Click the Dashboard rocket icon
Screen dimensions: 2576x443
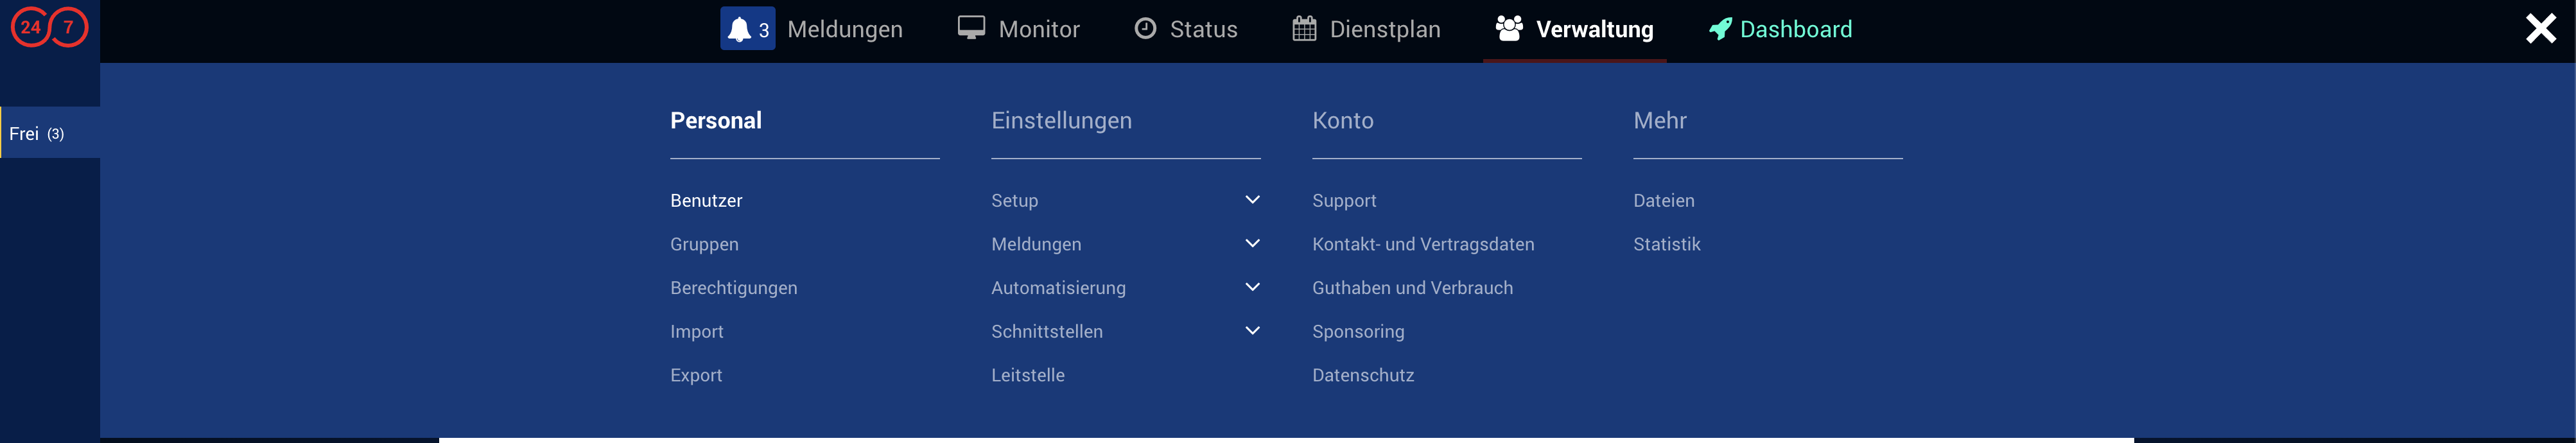pos(1720,29)
